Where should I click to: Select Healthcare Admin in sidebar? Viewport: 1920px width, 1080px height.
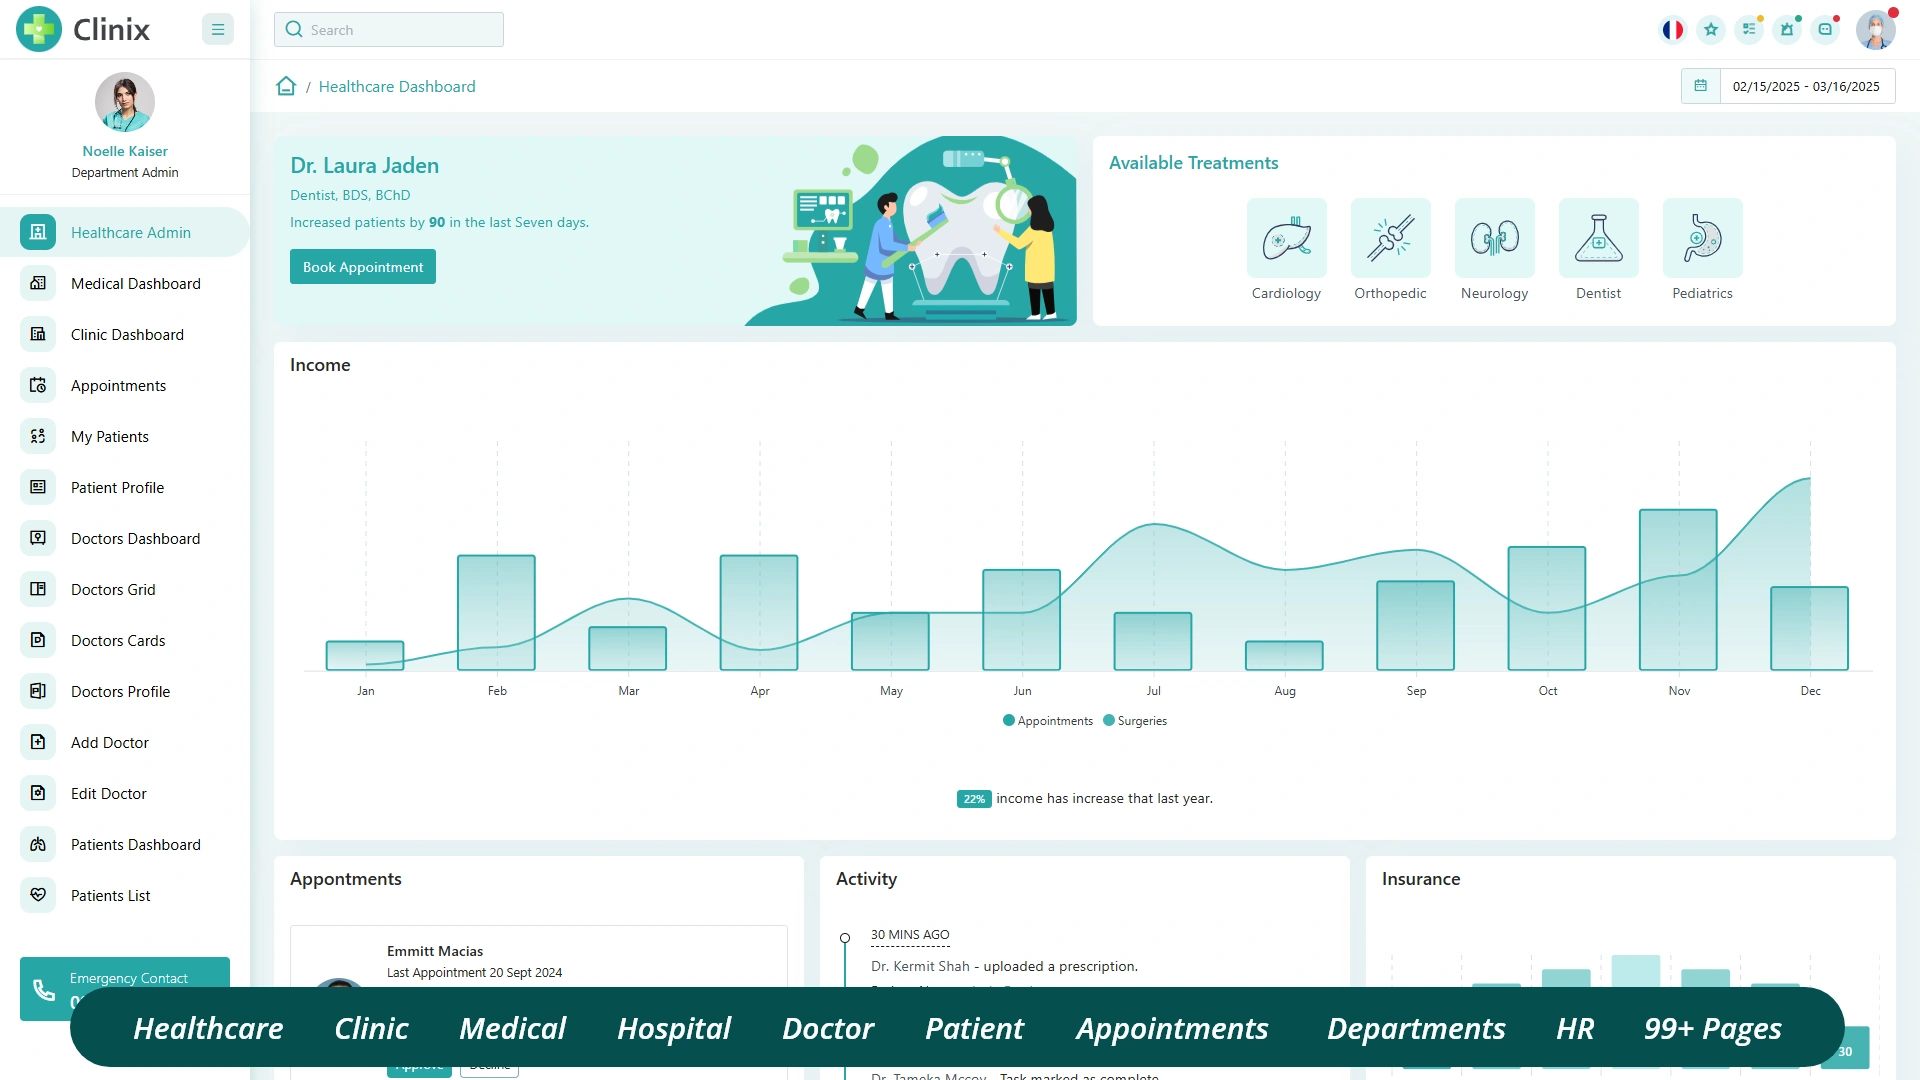click(125, 232)
